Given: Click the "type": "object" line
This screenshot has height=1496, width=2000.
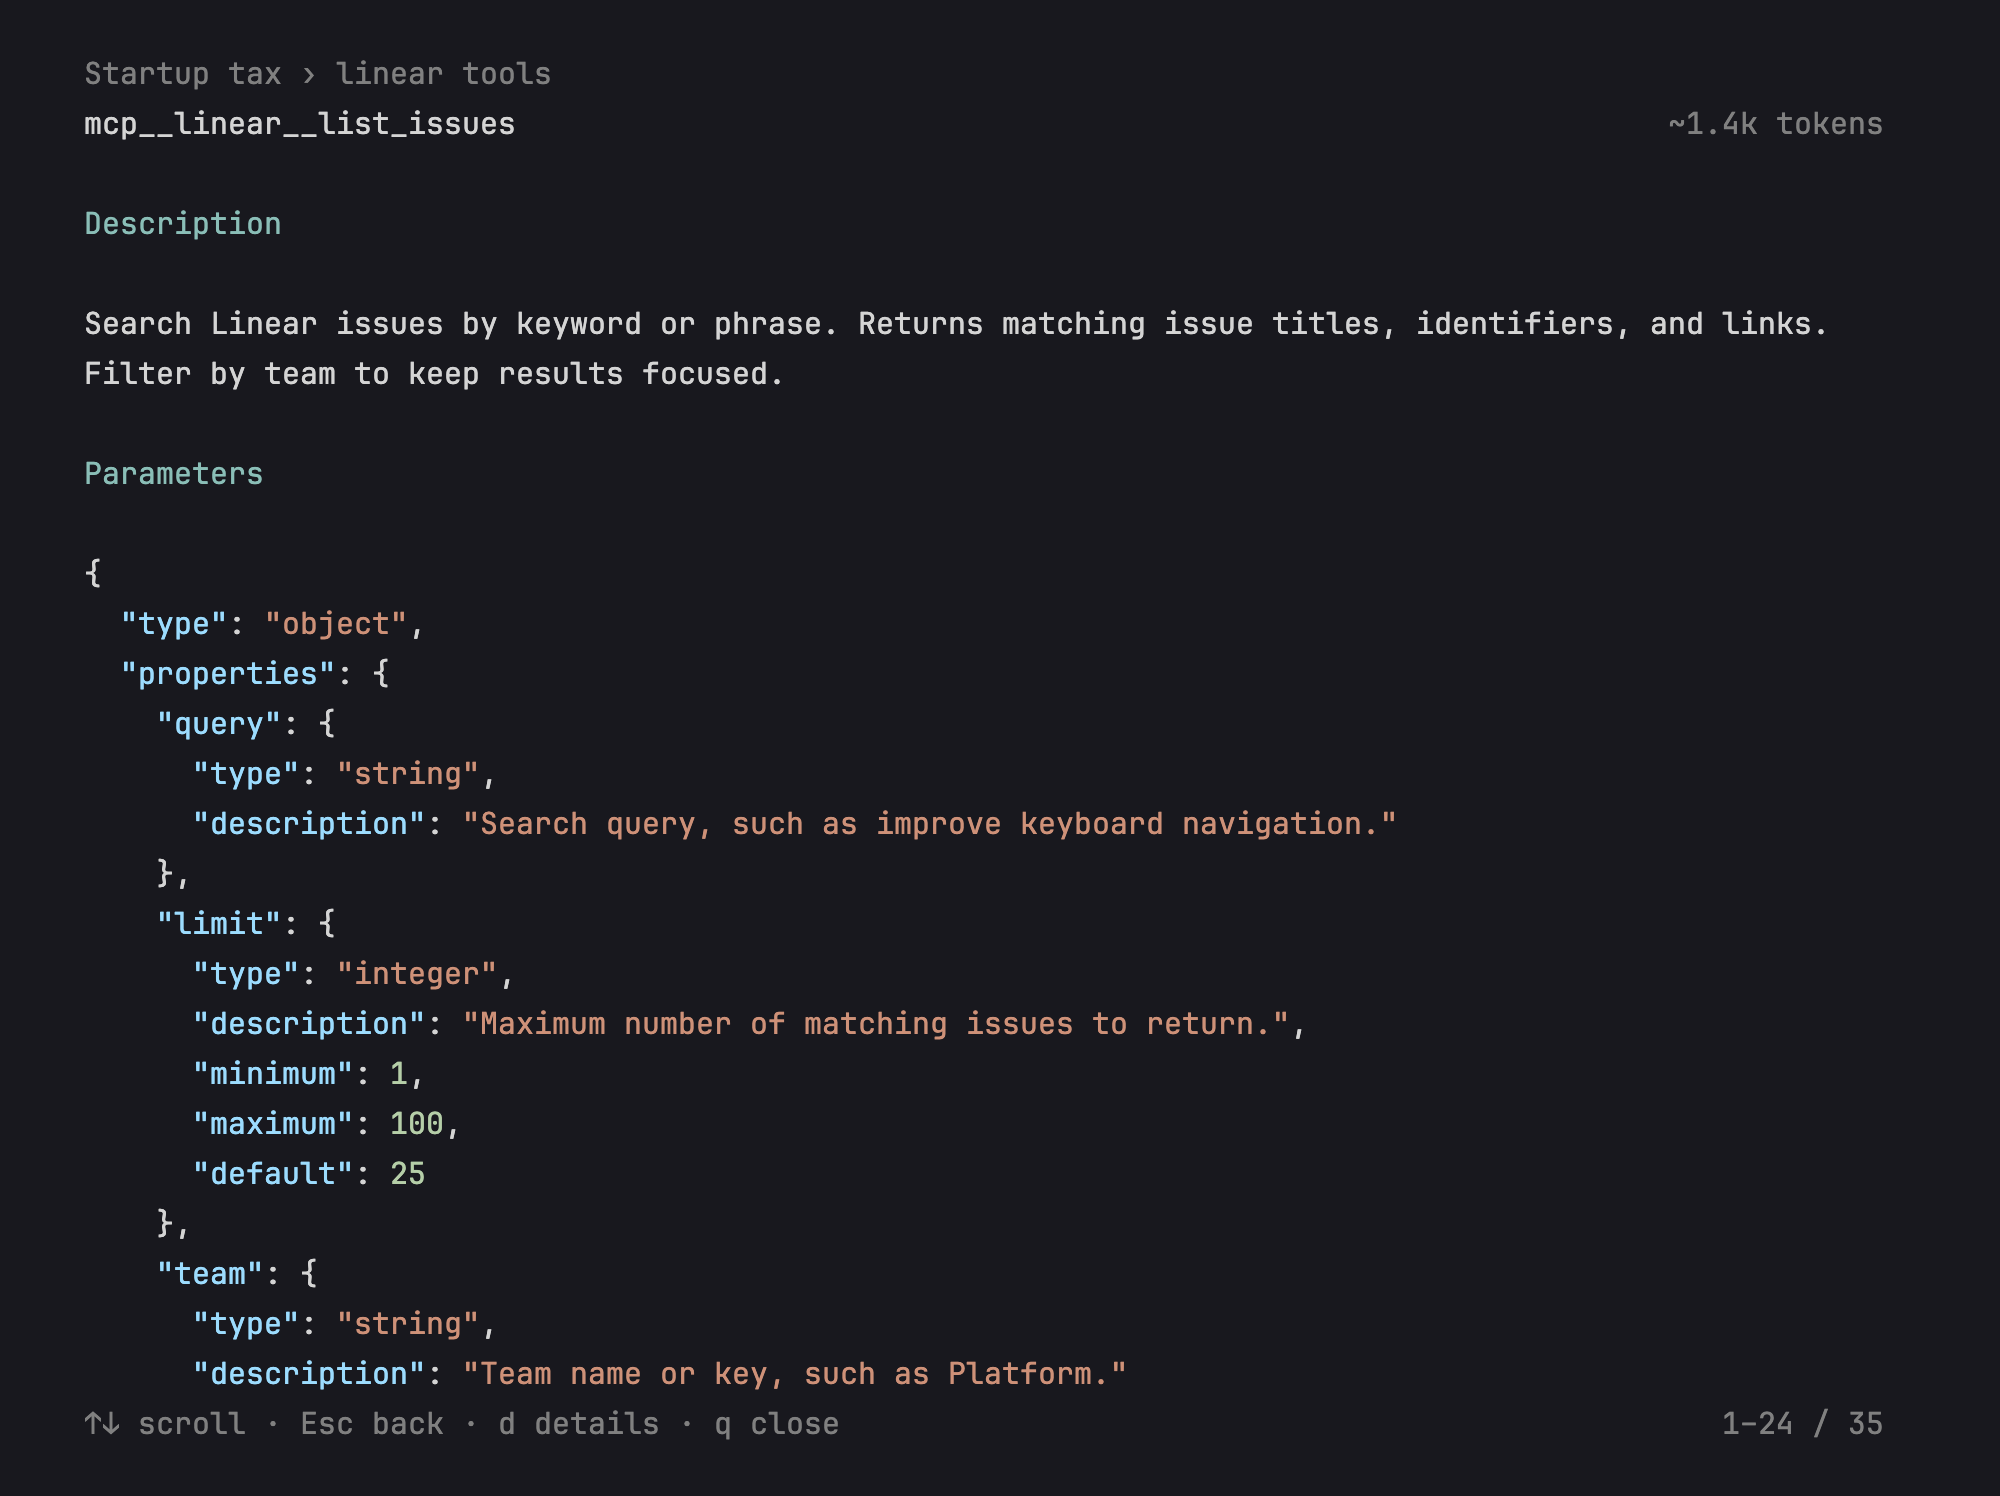Looking at the screenshot, I should click(272, 624).
